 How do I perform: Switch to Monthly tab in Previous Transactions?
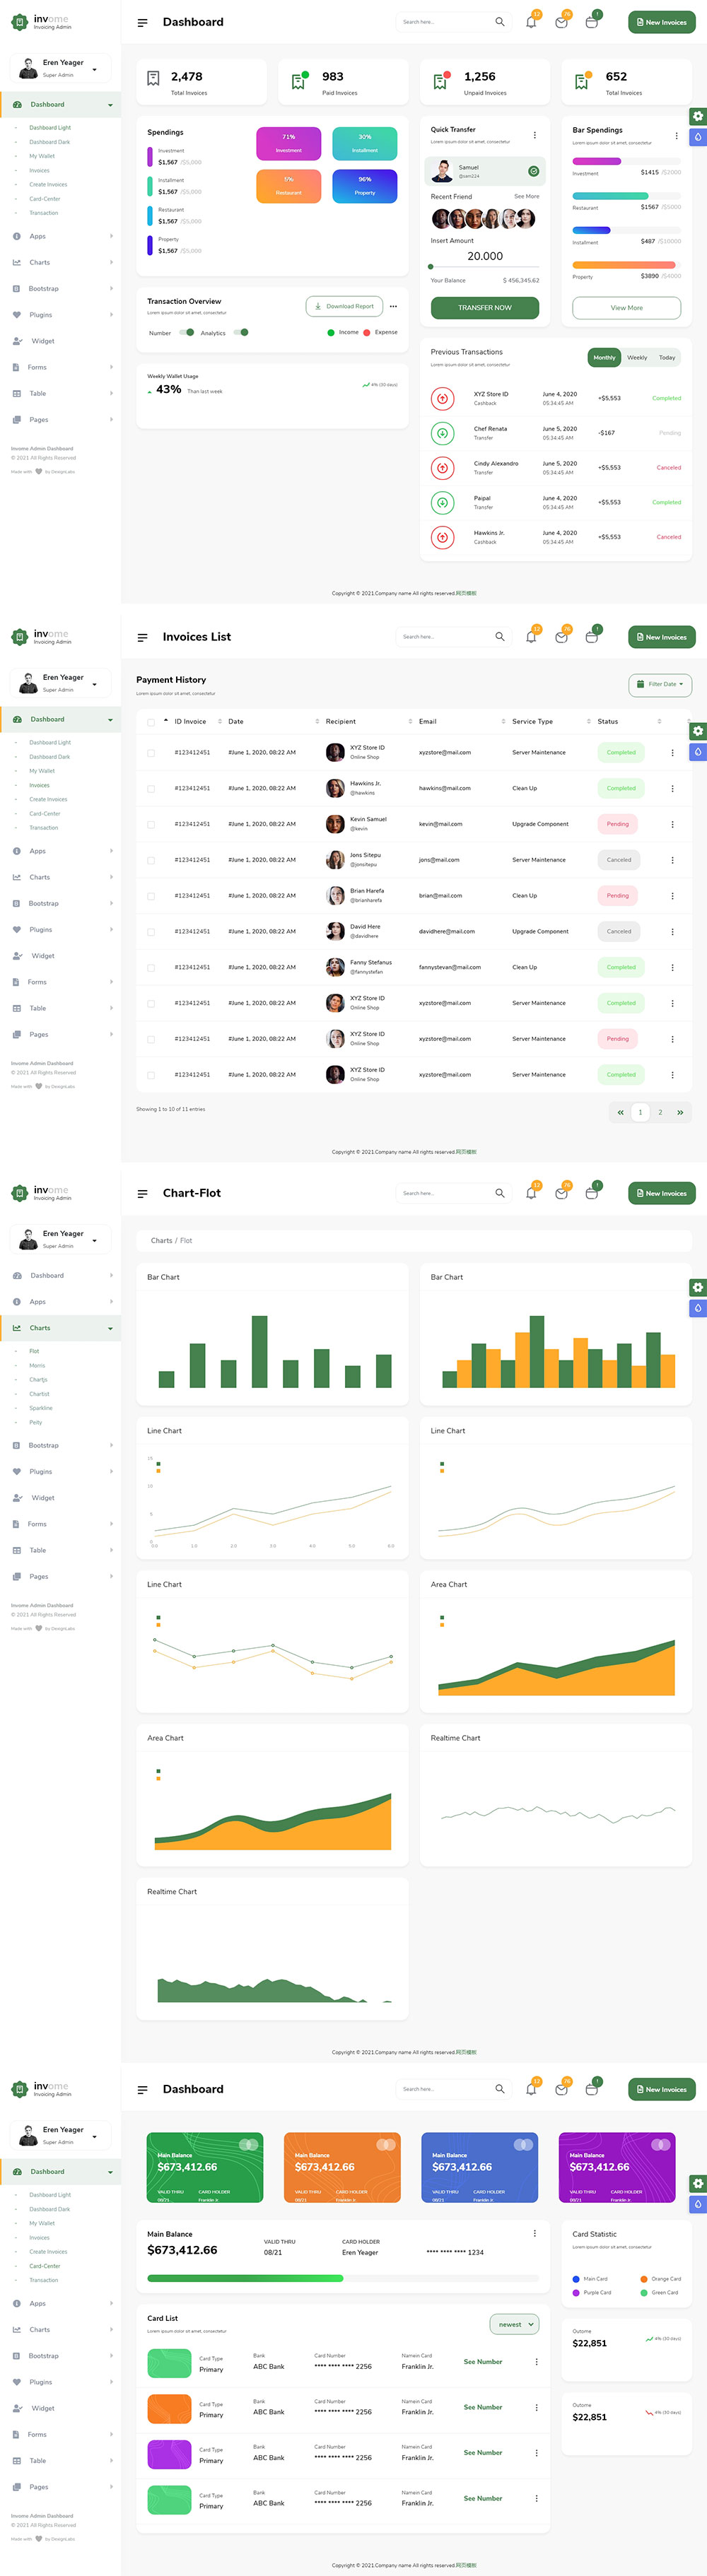[604, 357]
